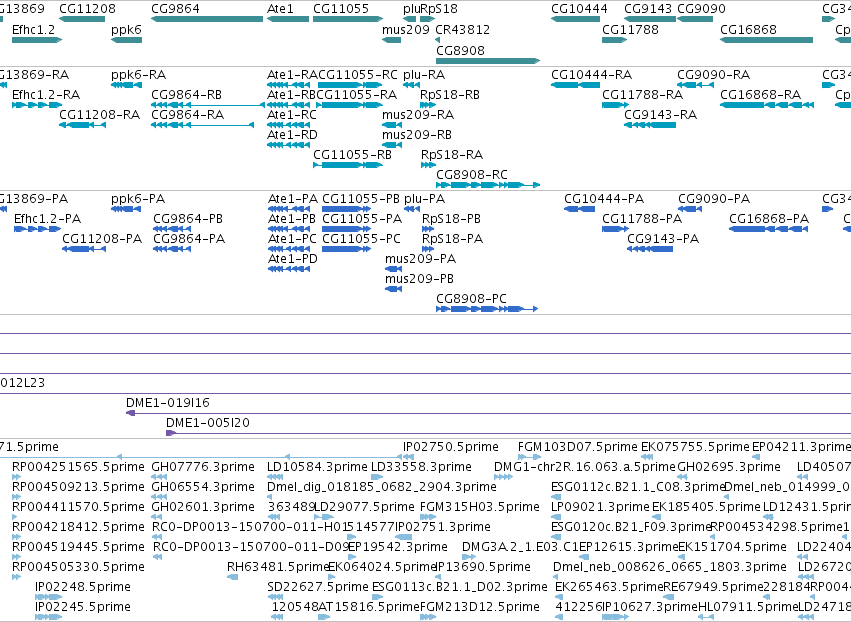Click EST SD22627.5prime
The width and height of the screenshot is (851, 622).
[275, 597]
